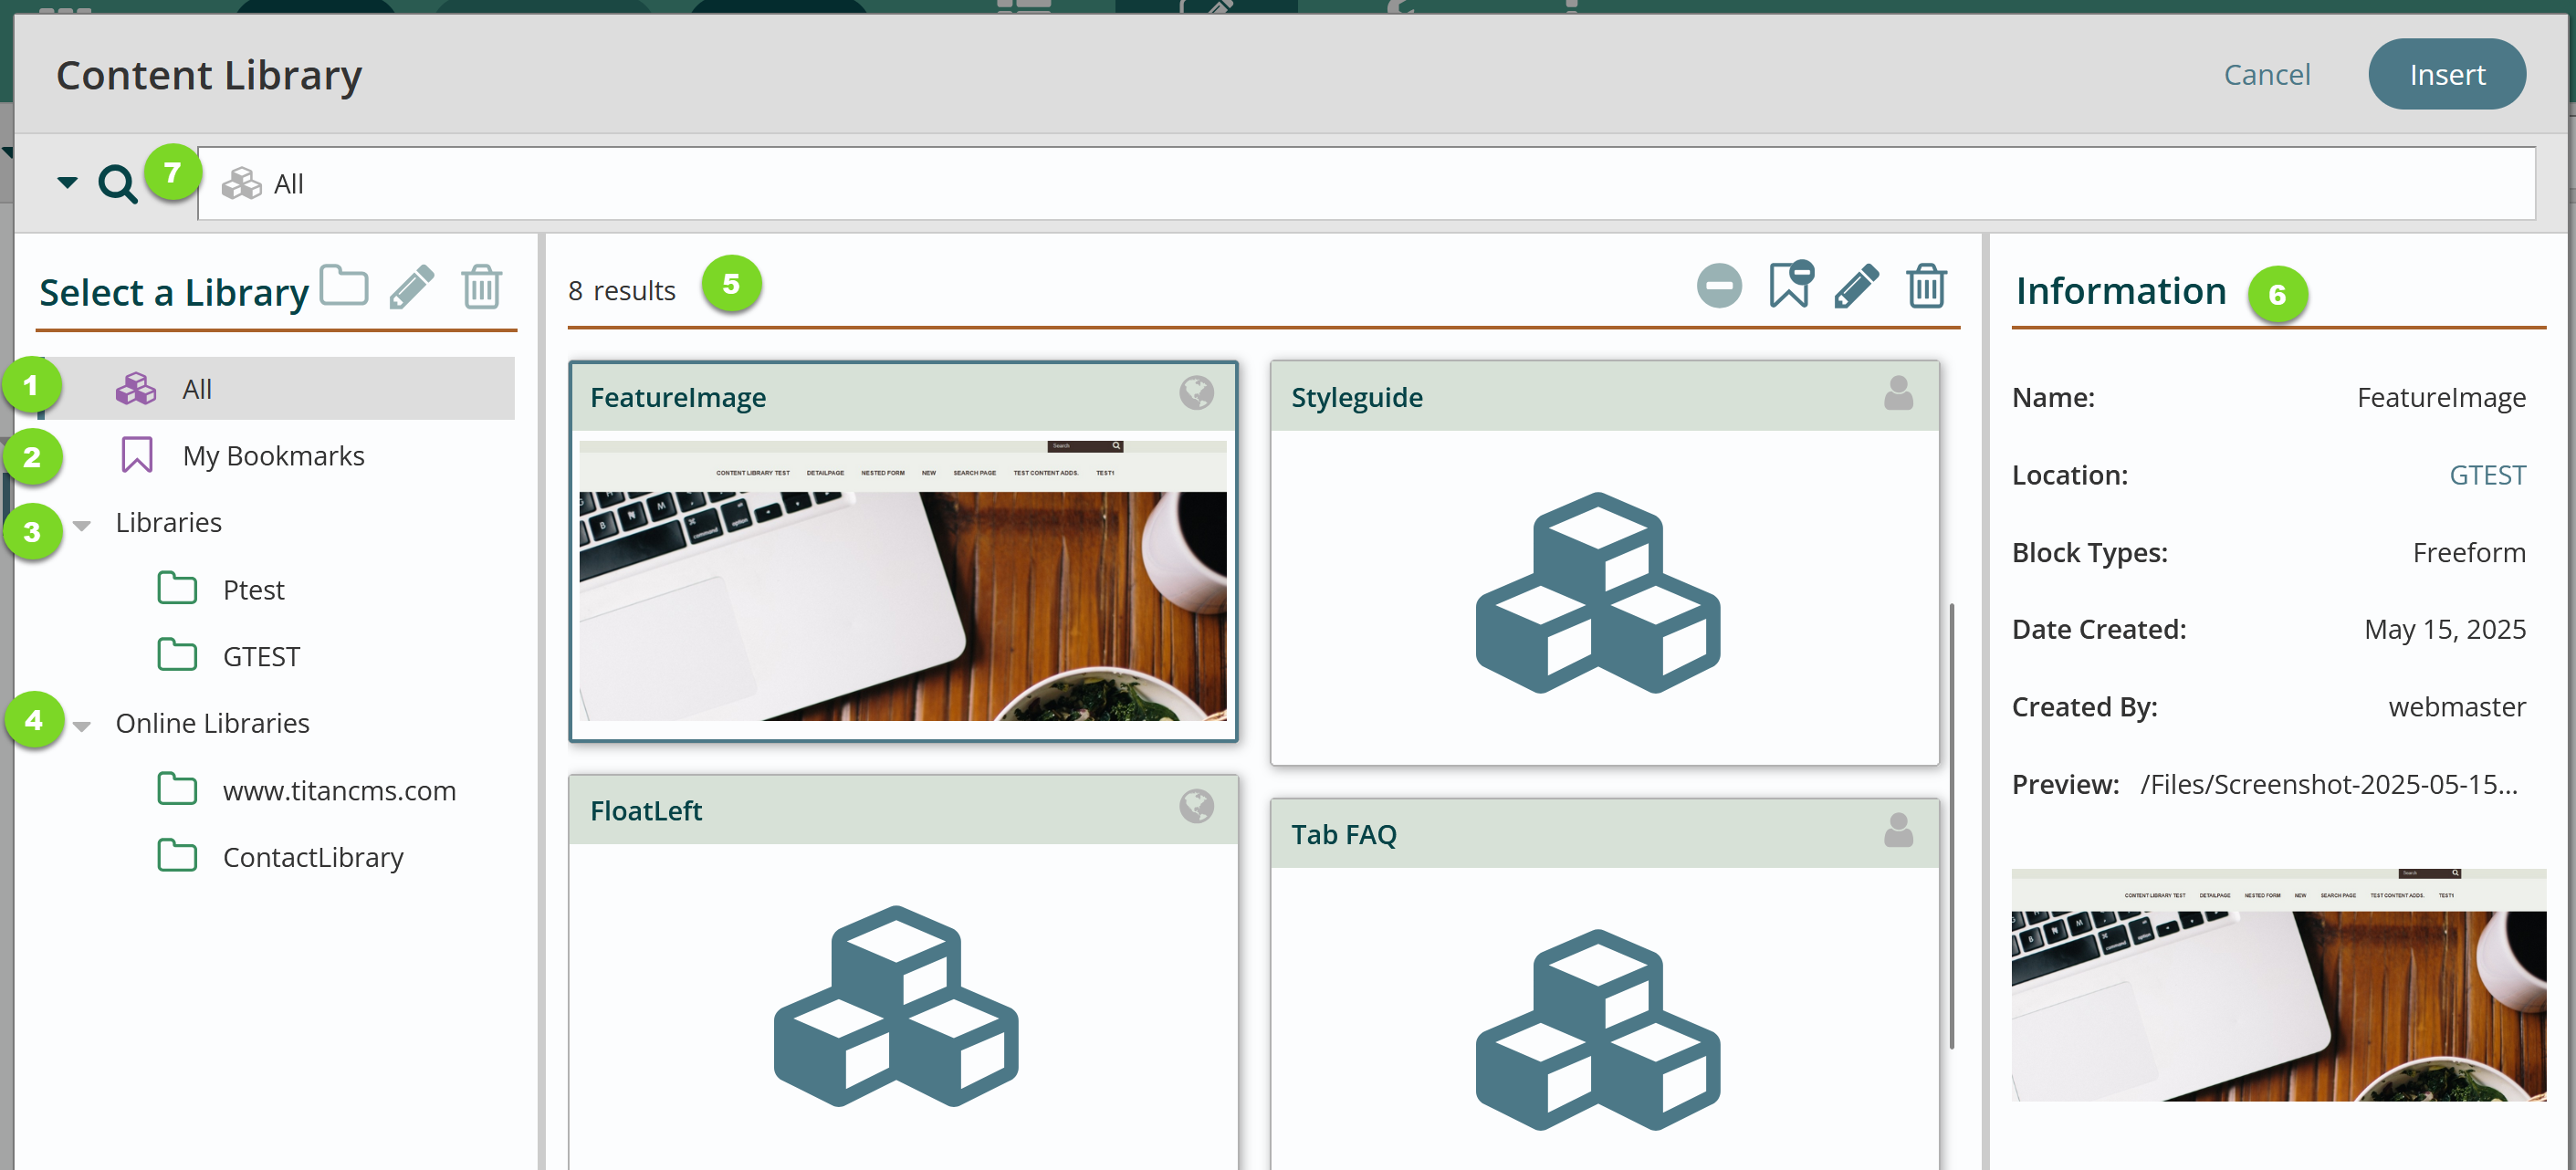Viewport: 2576px width, 1170px height.
Task: Click the remove bookmark icon
Action: tap(1790, 285)
